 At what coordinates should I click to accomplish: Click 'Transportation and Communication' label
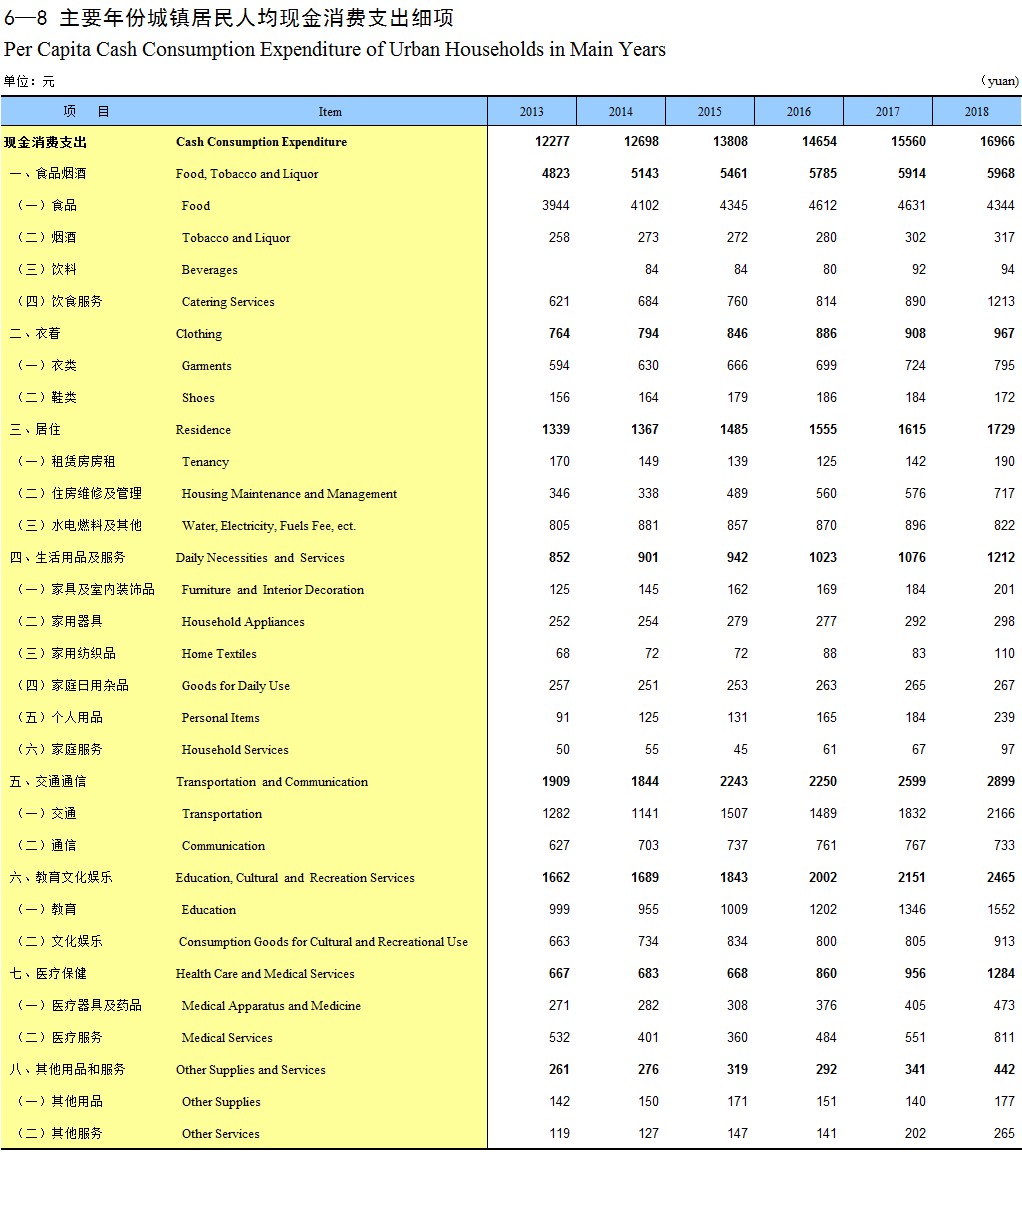(272, 782)
